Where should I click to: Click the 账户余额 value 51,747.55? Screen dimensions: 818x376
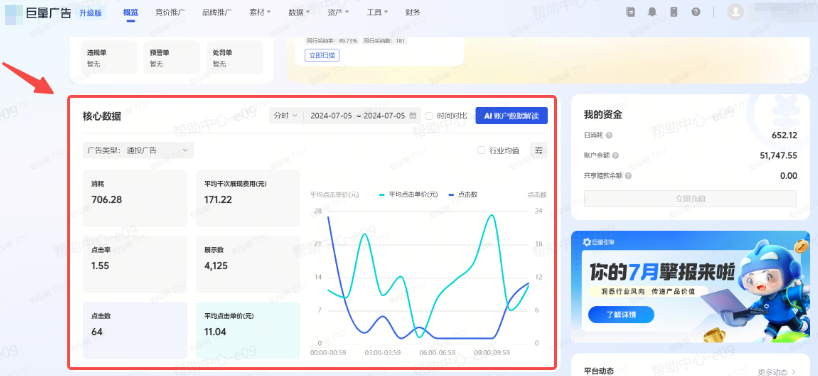(778, 155)
